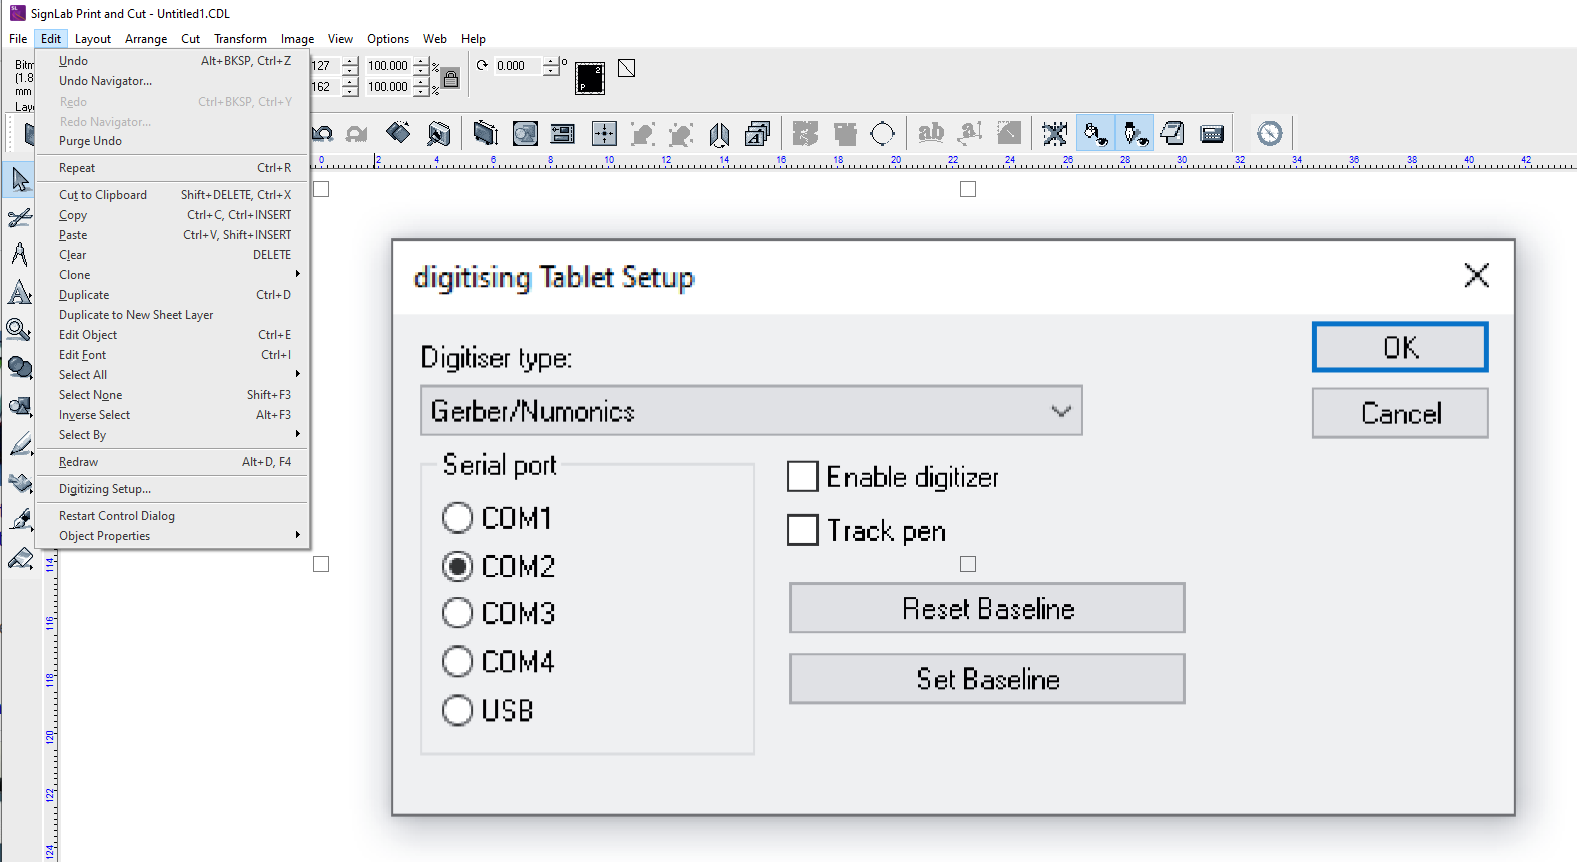Select COM3 serial port
The width and height of the screenshot is (1577, 862).
(457, 613)
